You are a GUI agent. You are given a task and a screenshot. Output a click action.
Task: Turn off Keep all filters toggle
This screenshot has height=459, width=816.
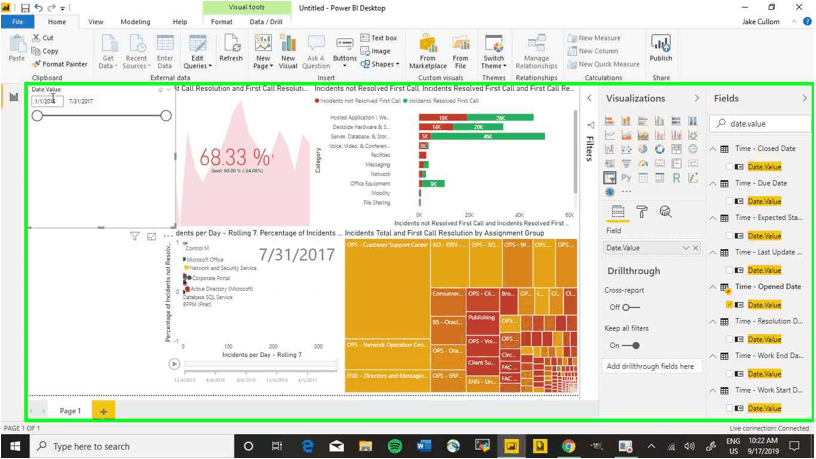click(x=631, y=345)
